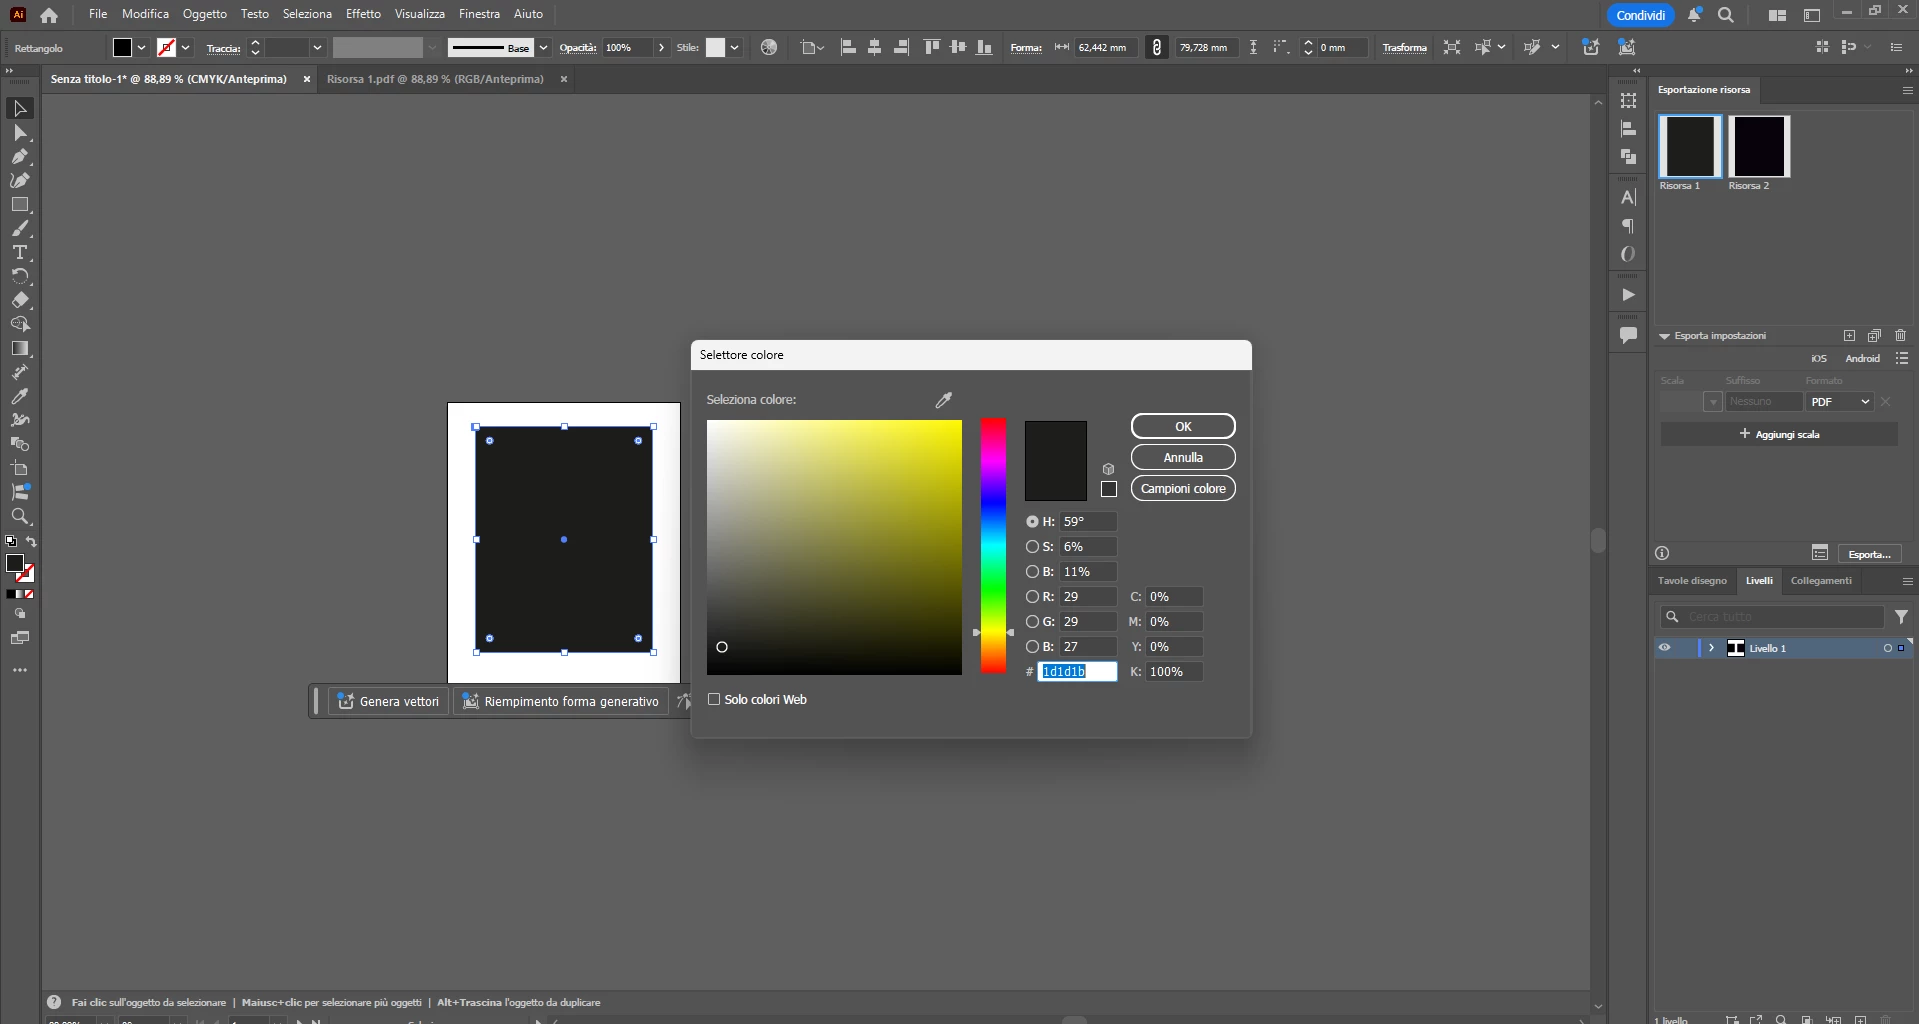
Task: Open the Paragraph panel icon
Action: [1628, 226]
